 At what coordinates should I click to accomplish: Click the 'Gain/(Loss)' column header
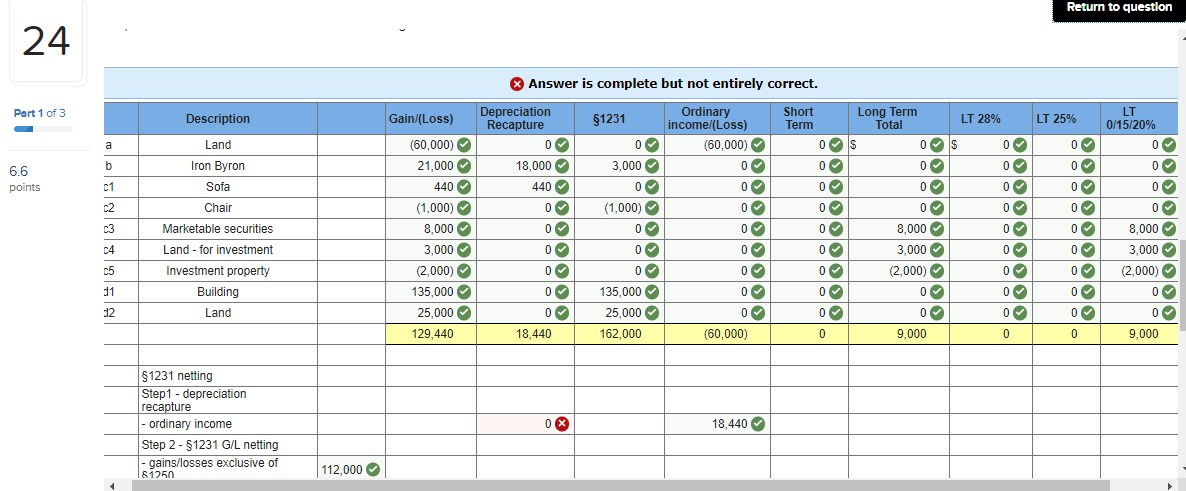click(430, 119)
